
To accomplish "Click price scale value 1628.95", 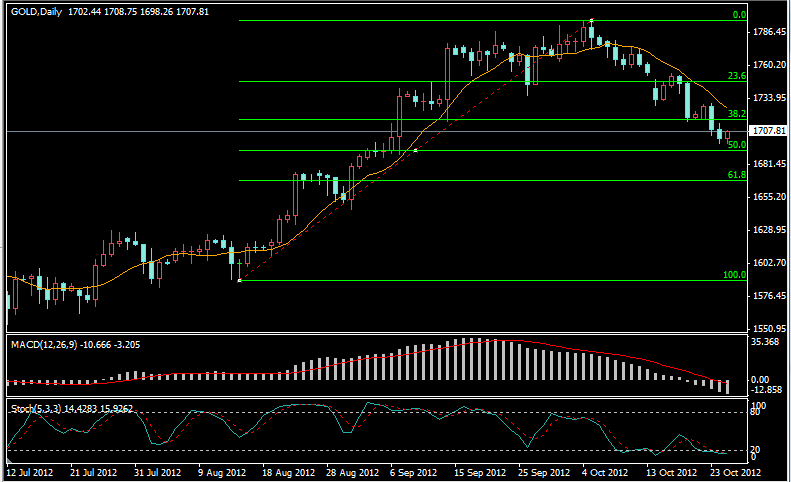I will click(769, 230).
